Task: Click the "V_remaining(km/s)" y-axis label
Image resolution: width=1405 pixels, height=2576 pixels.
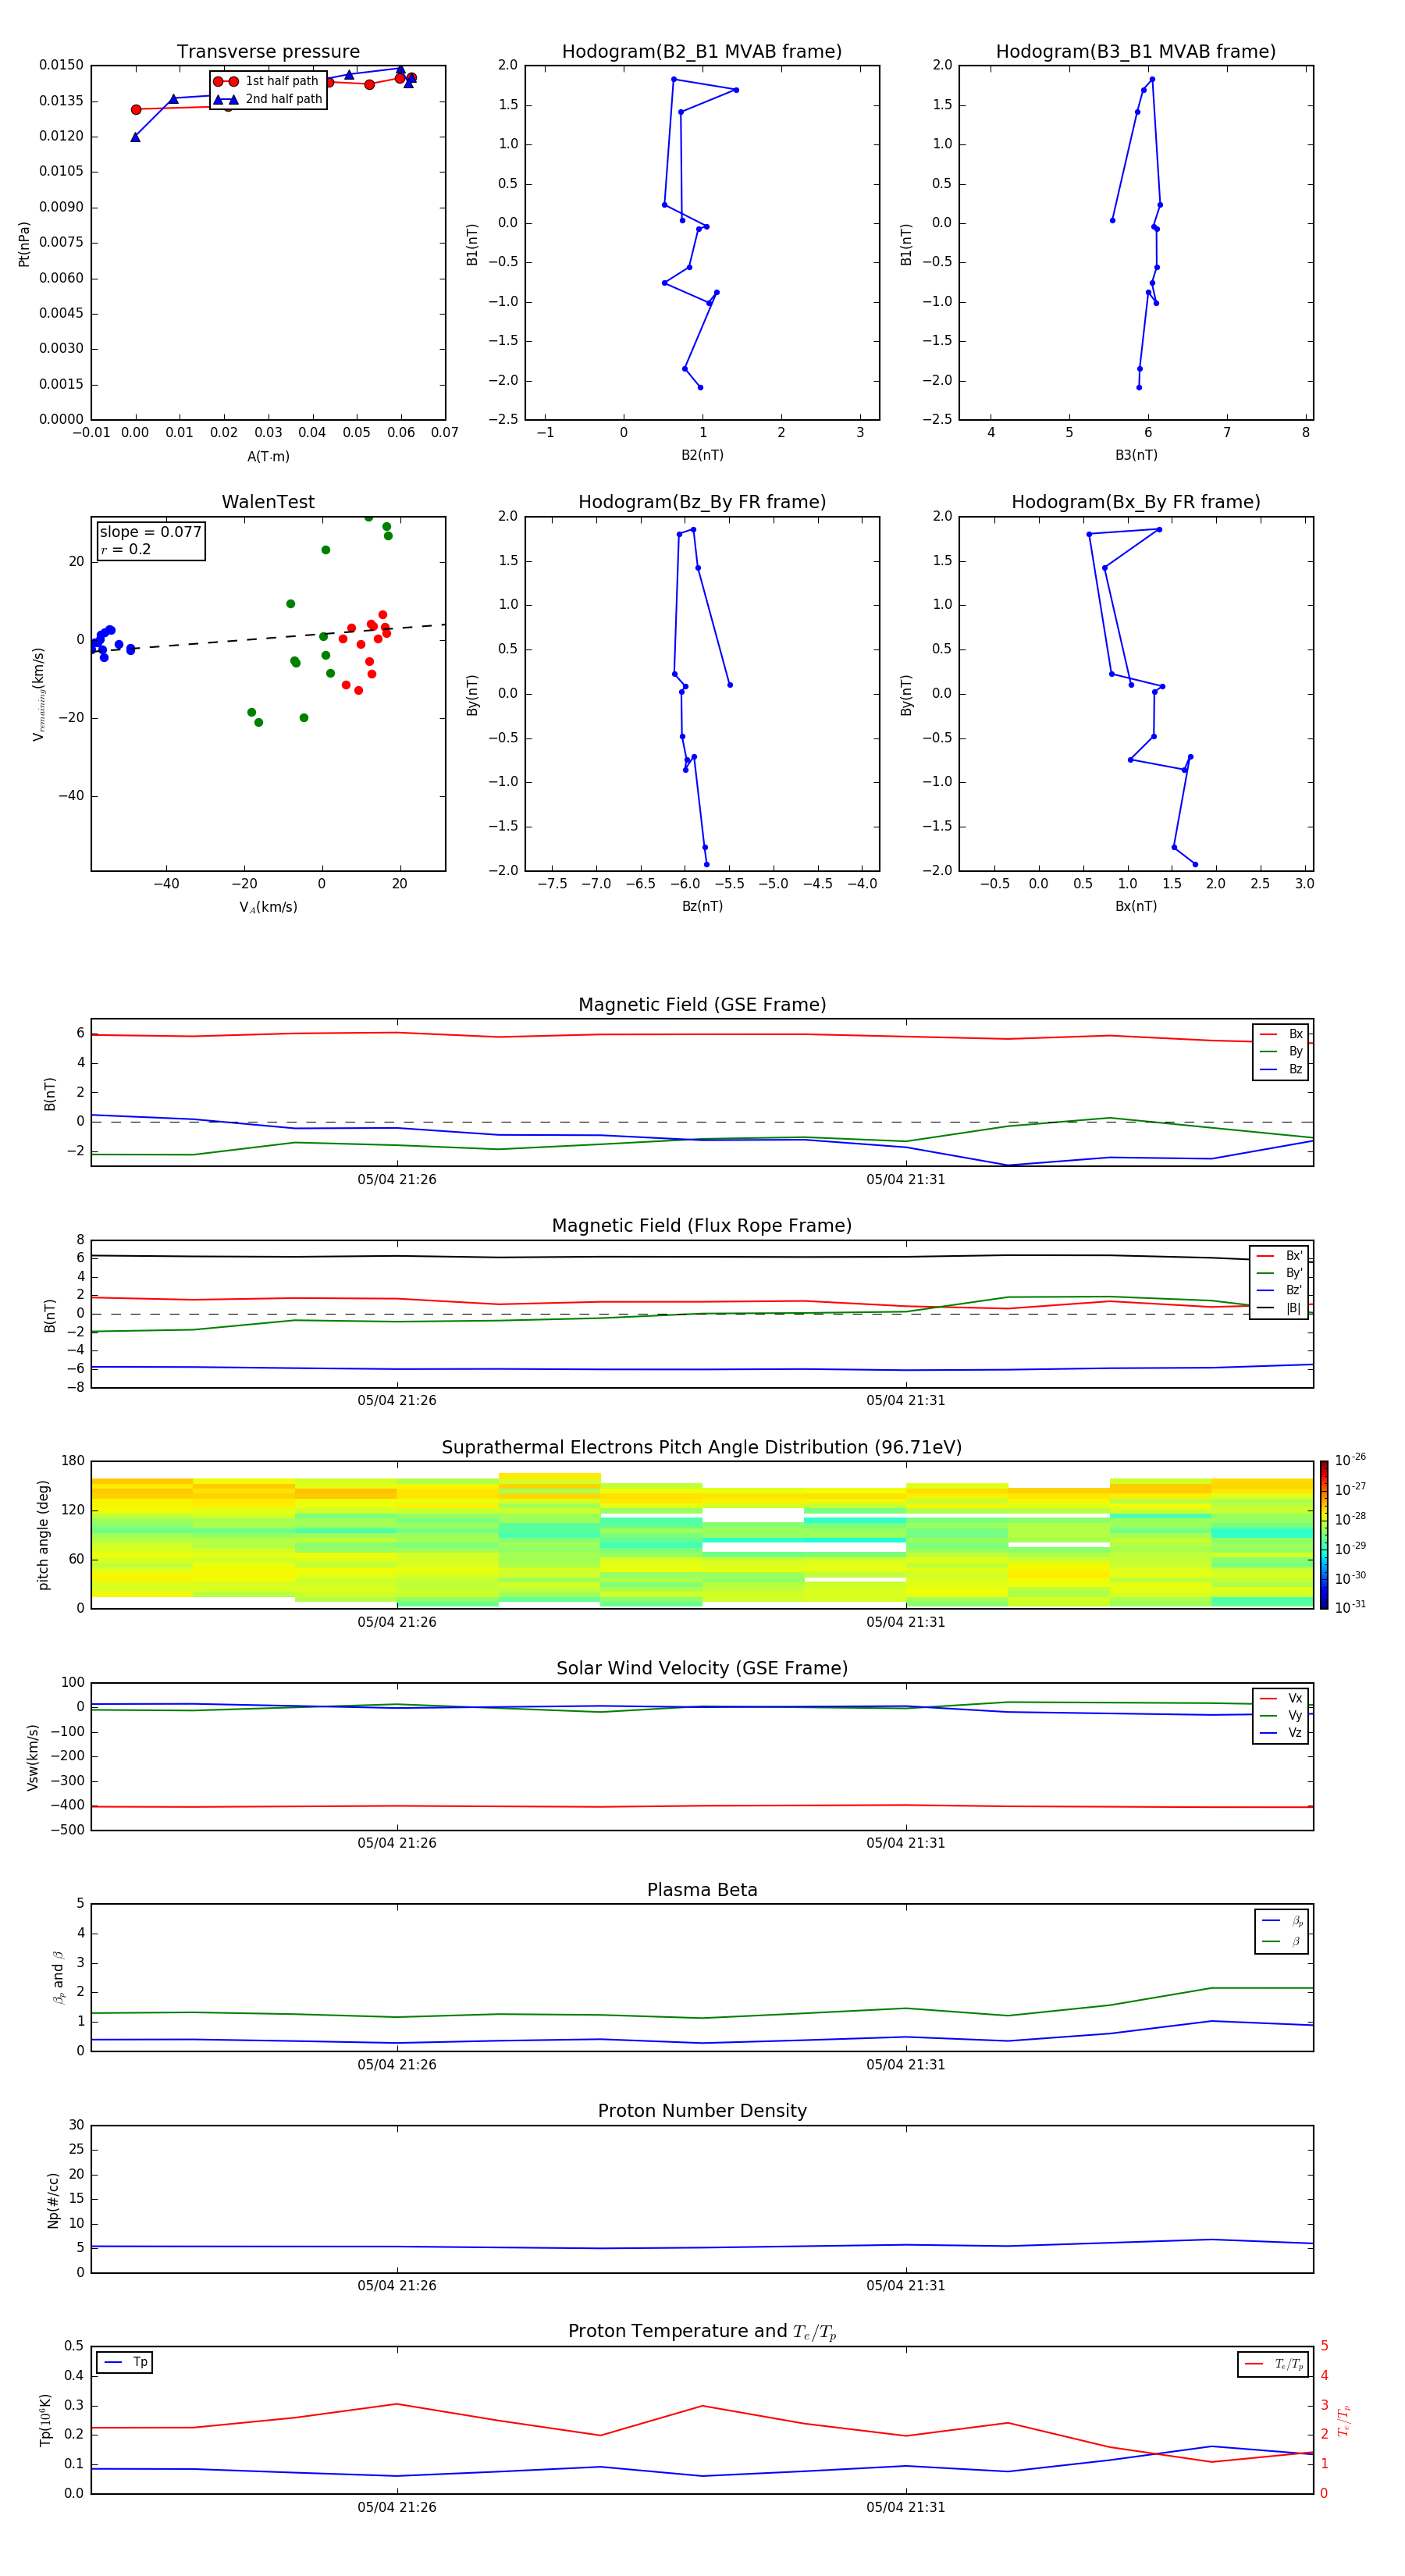Action: pyautogui.click(x=38, y=694)
